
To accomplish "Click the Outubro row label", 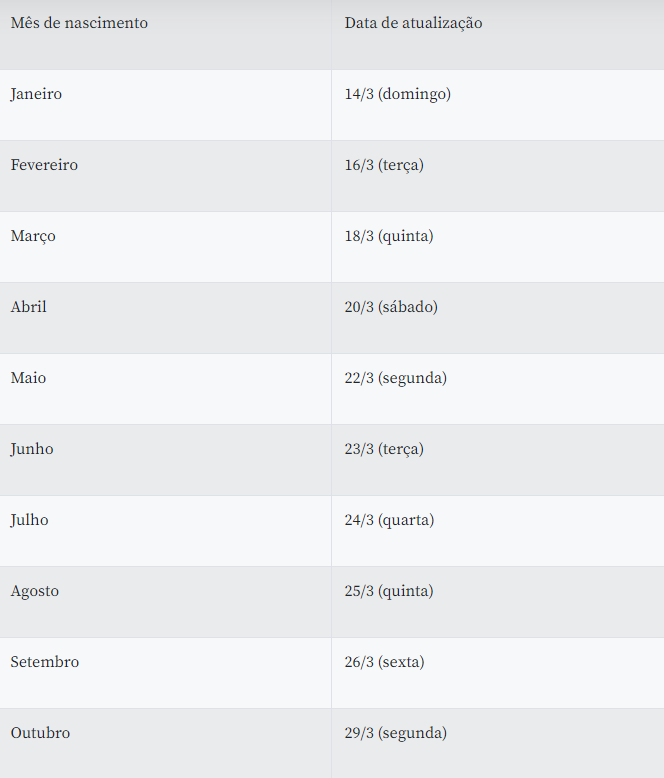I will click(x=41, y=733).
